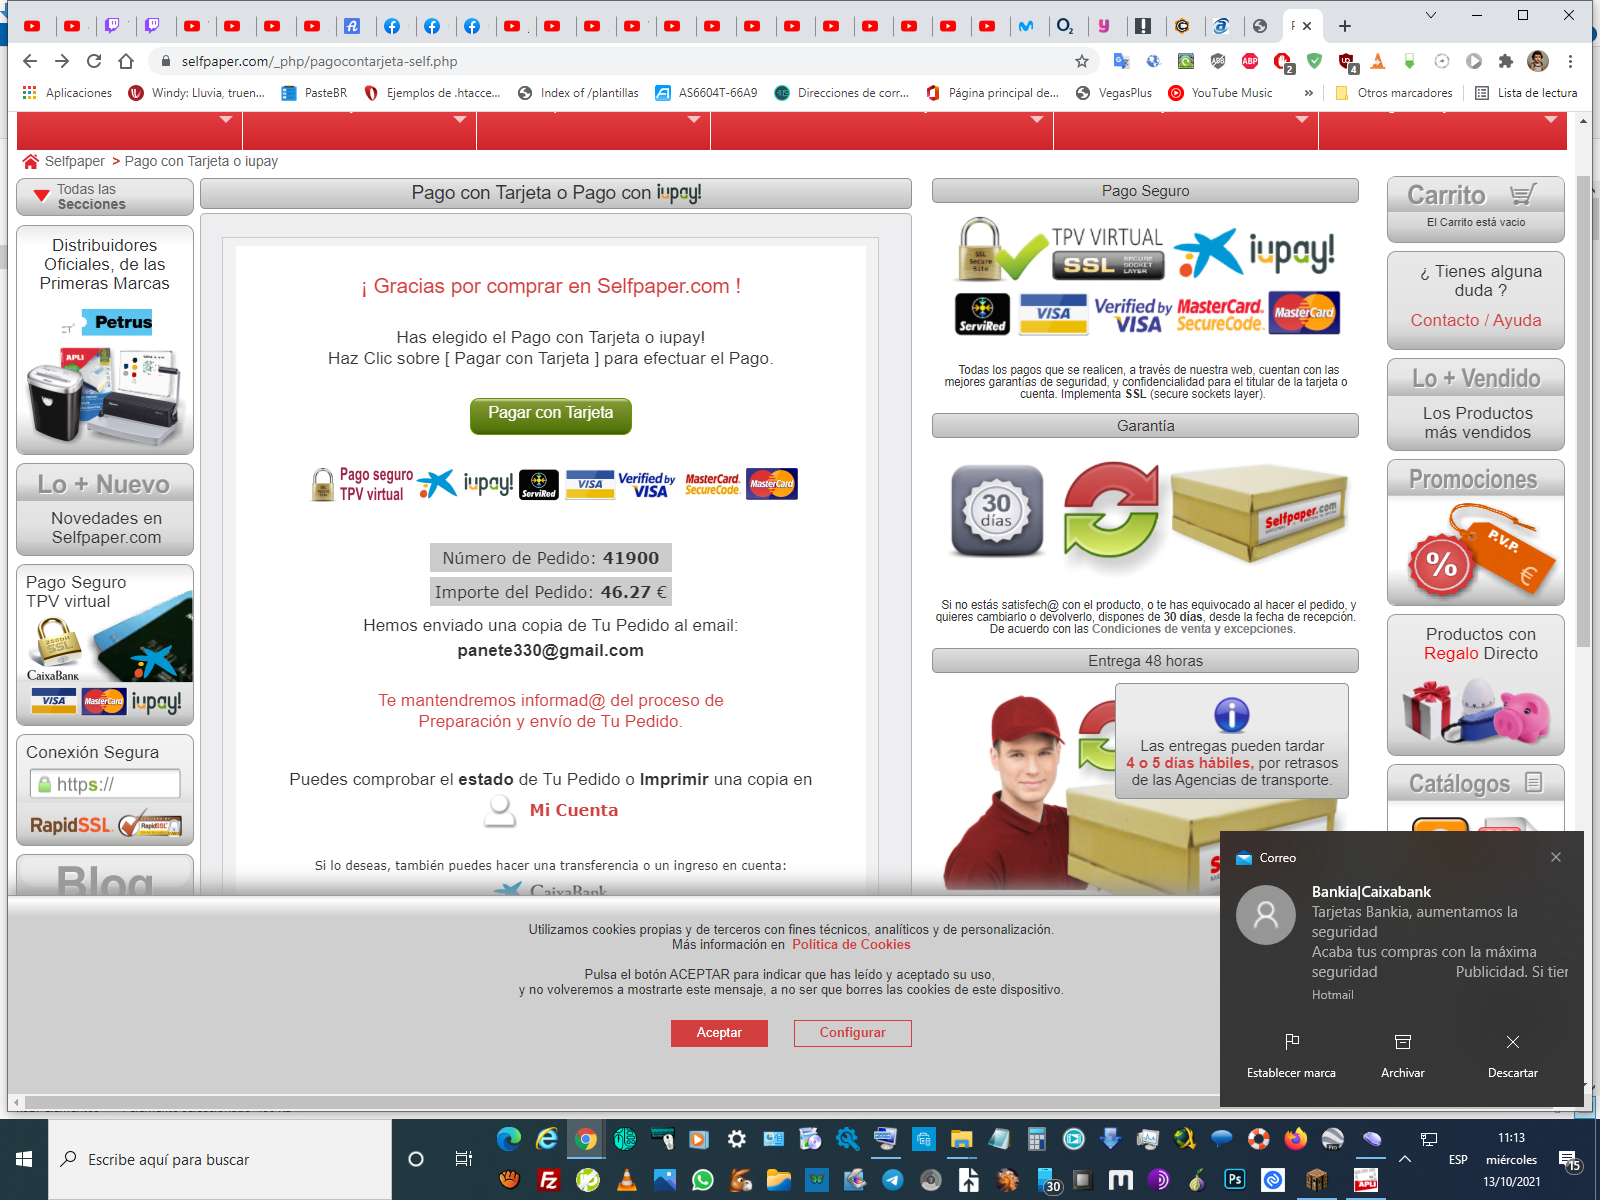Dismiss notification using the Descartar icon
The image size is (1600, 1200).
coord(1512,1054)
